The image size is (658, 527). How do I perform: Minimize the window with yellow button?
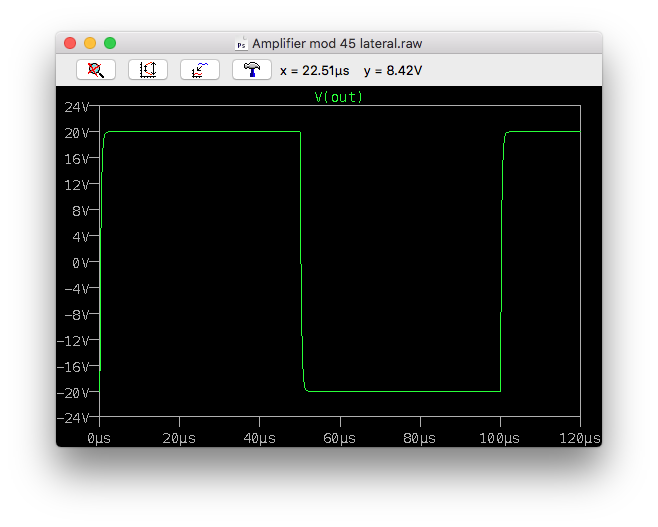coord(90,43)
